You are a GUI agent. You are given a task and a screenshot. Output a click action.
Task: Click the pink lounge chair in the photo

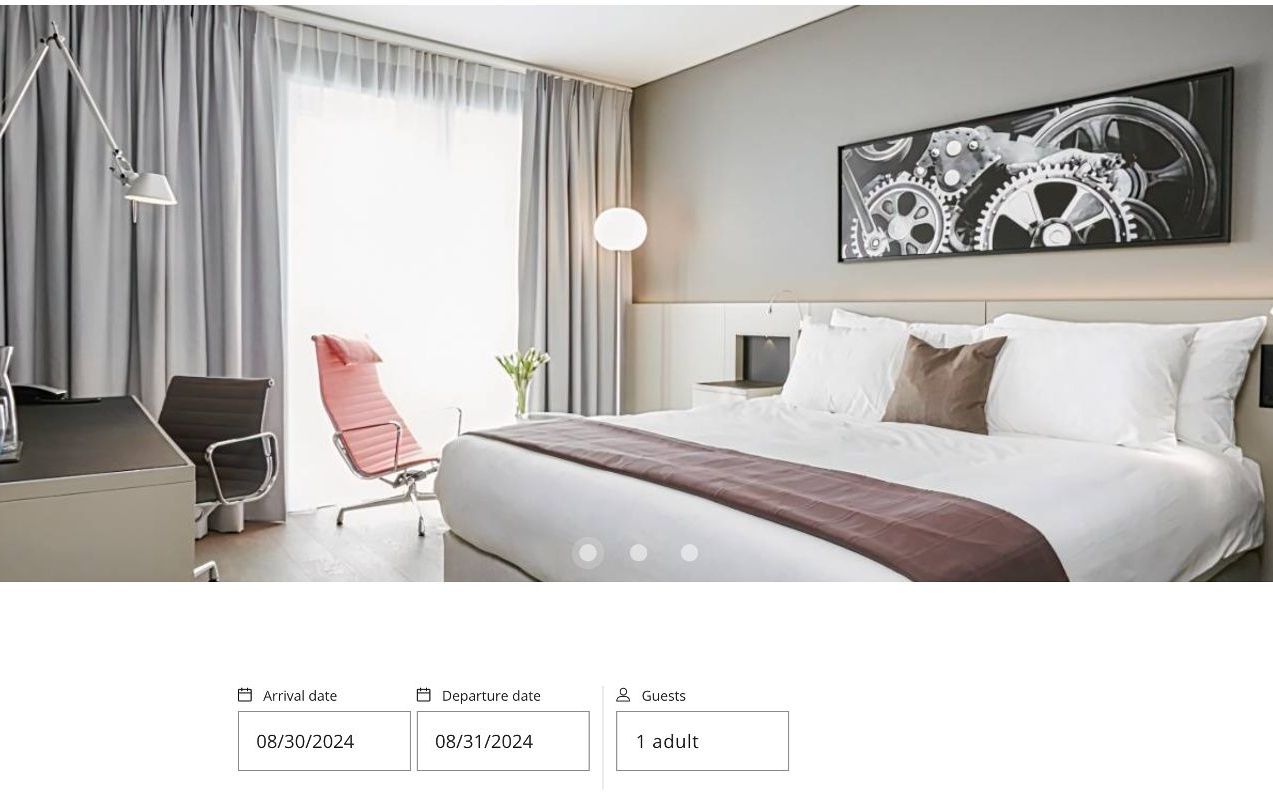tap(375, 430)
